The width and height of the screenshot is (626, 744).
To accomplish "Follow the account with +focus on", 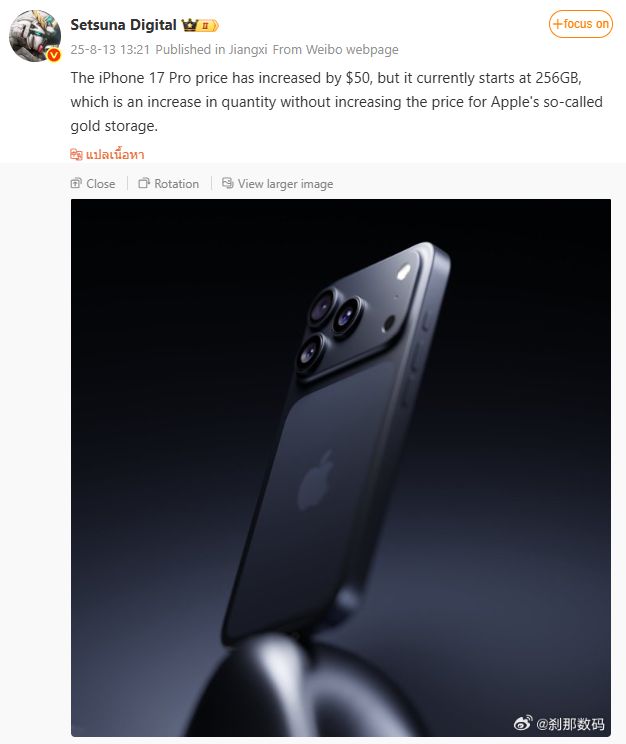I will [581, 24].
